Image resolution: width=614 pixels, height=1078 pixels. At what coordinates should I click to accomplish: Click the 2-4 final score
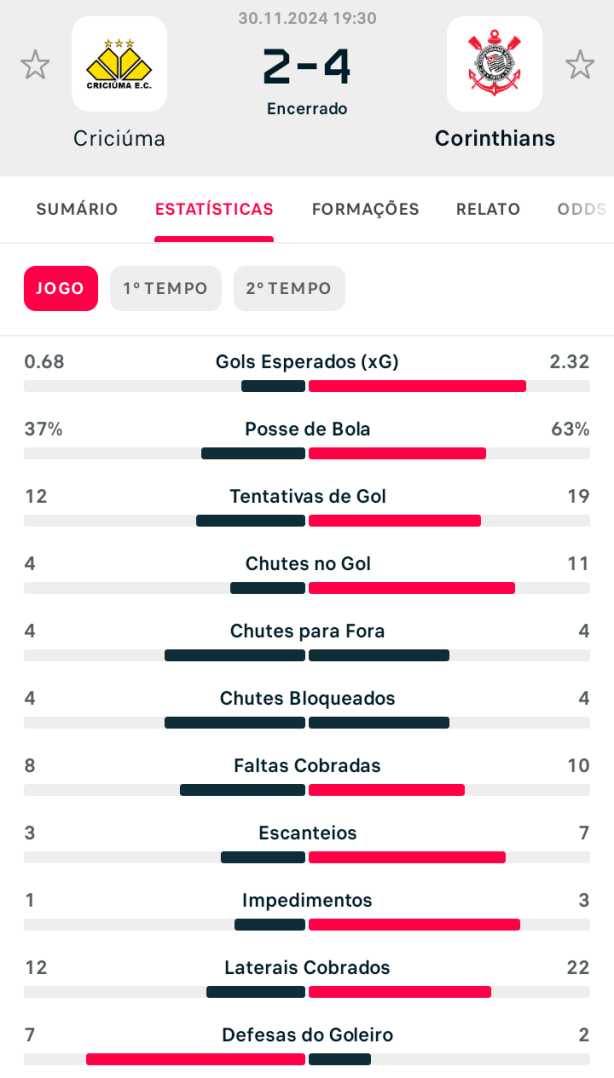pyautogui.click(x=307, y=67)
